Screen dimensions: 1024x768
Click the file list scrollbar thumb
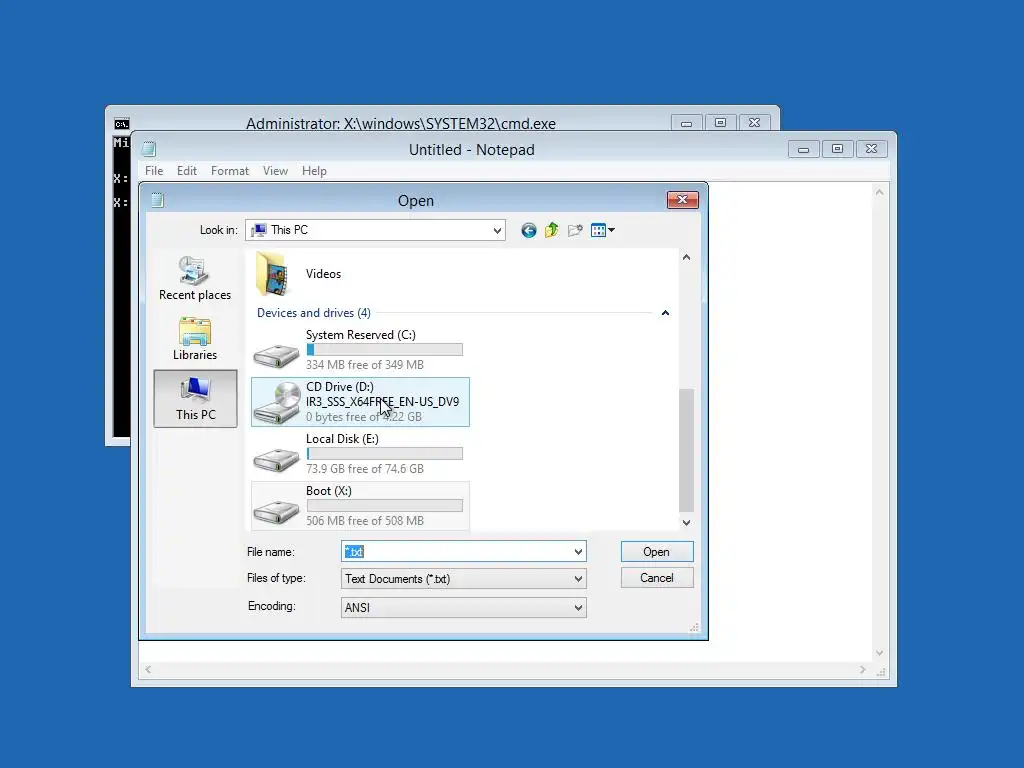pyautogui.click(x=686, y=450)
